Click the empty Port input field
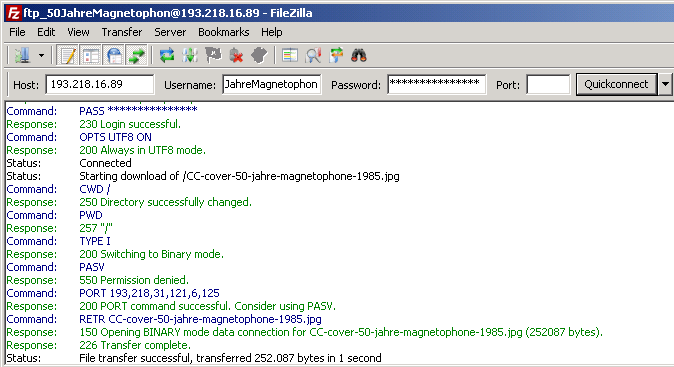This screenshot has width=674, height=367. (x=548, y=84)
